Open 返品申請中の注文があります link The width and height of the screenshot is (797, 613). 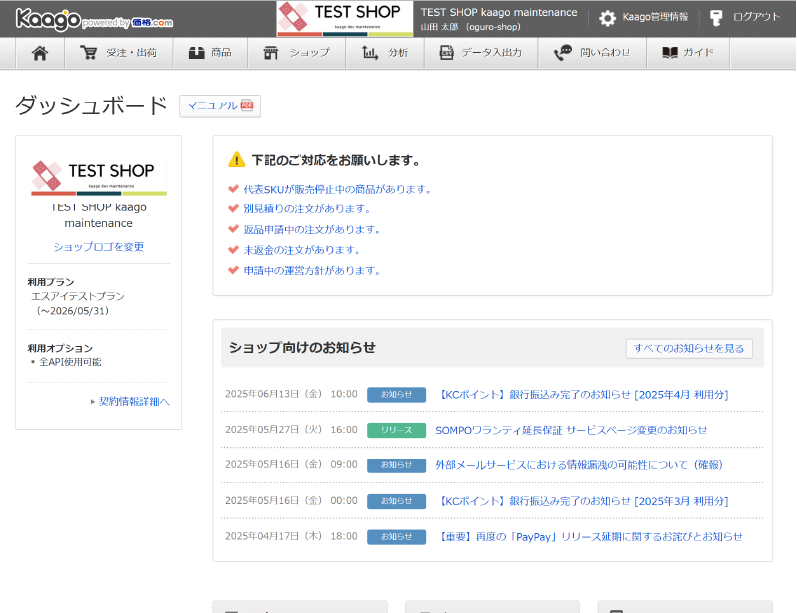click(312, 229)
